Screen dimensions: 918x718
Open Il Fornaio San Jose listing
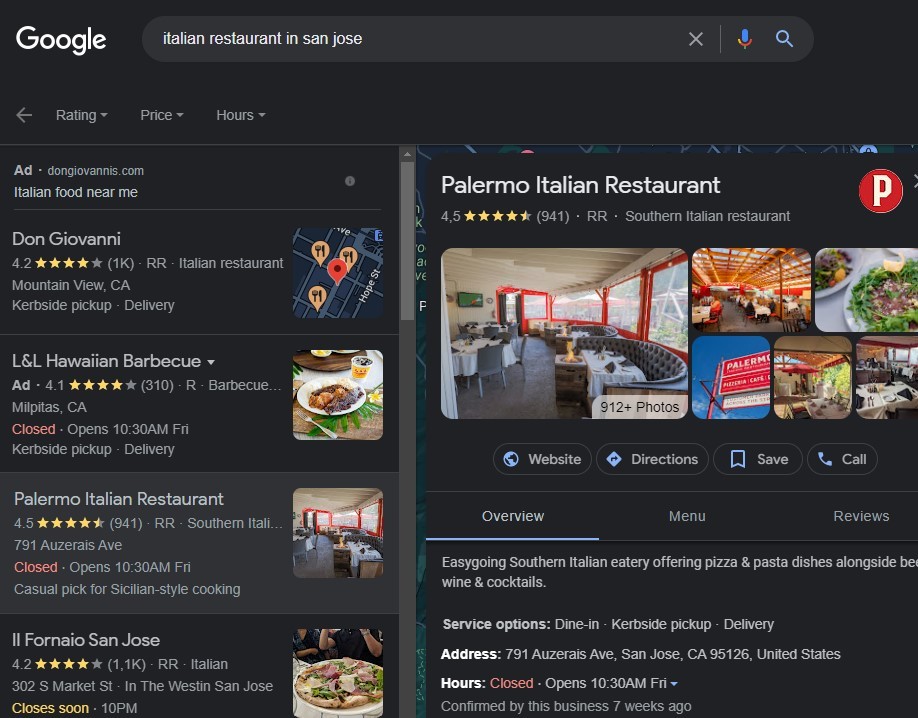coord(86,640)
